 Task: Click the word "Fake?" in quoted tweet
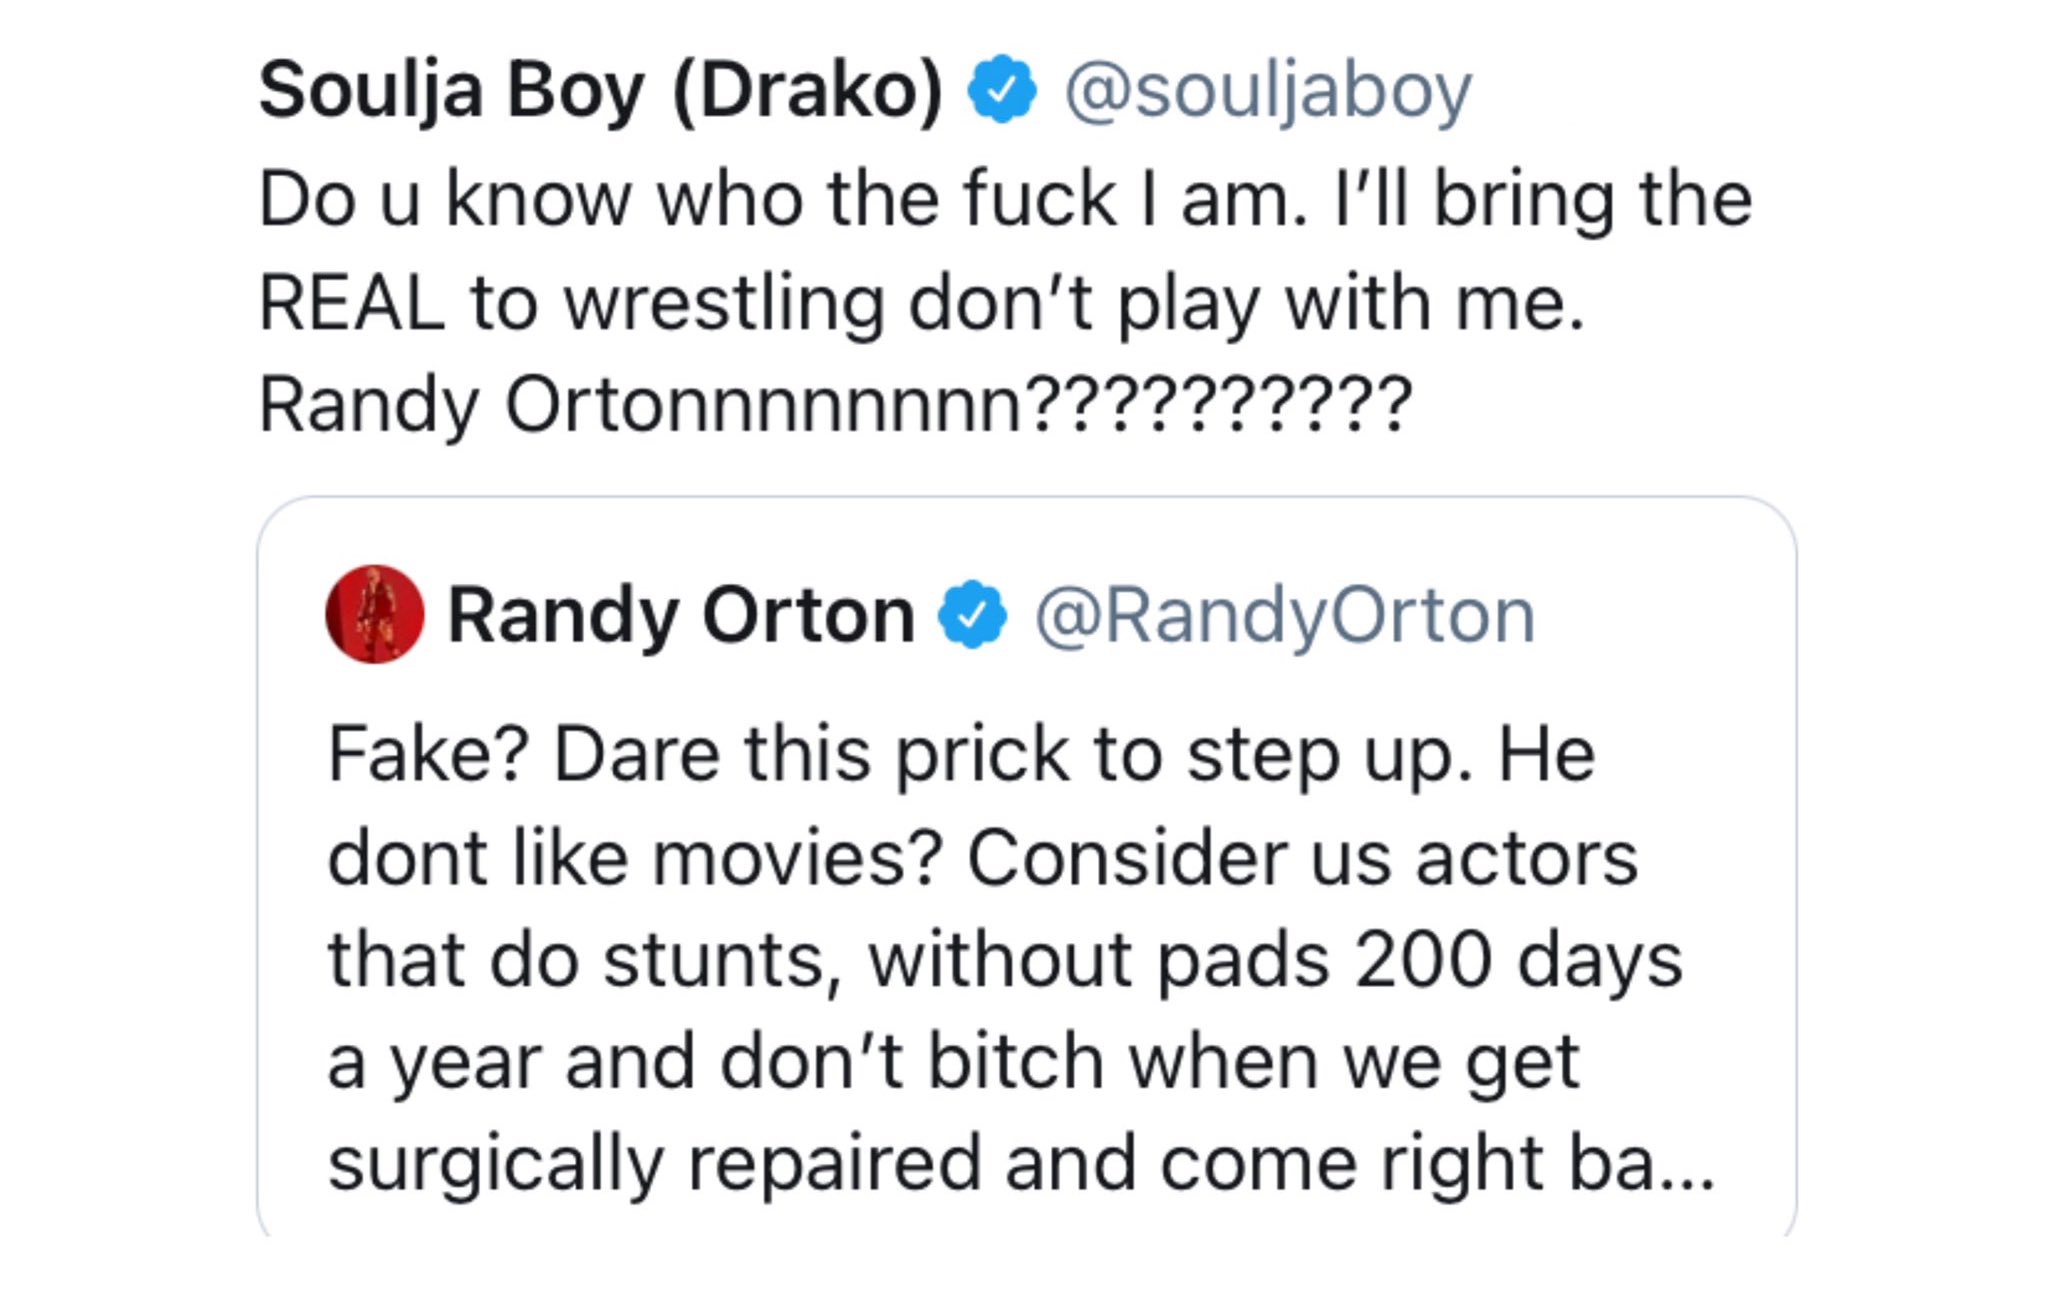pyautogui.click(x=427, y=754)
